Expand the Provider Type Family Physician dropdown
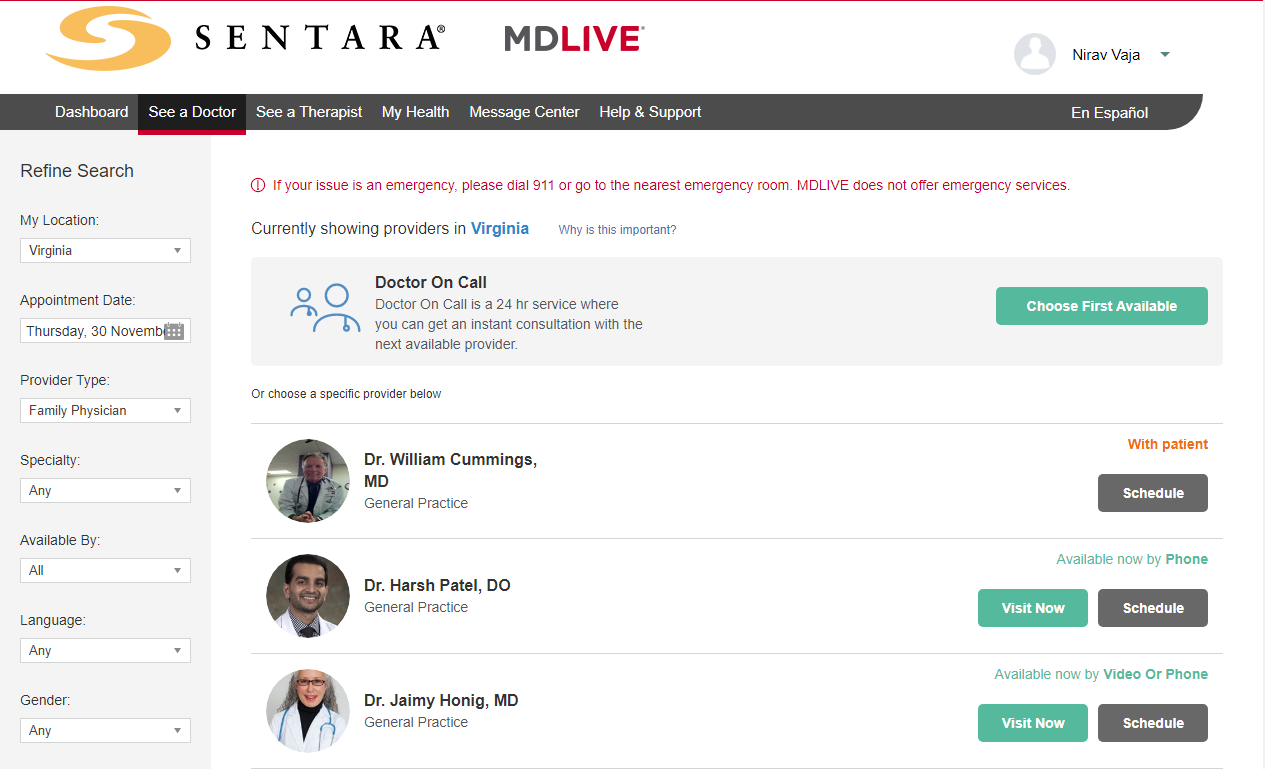 click(105, 410)
